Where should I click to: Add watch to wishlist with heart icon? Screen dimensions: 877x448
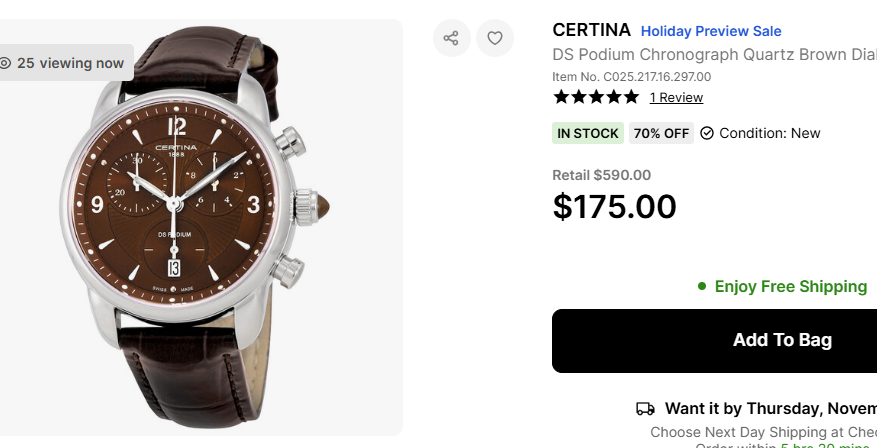point(495,38)
